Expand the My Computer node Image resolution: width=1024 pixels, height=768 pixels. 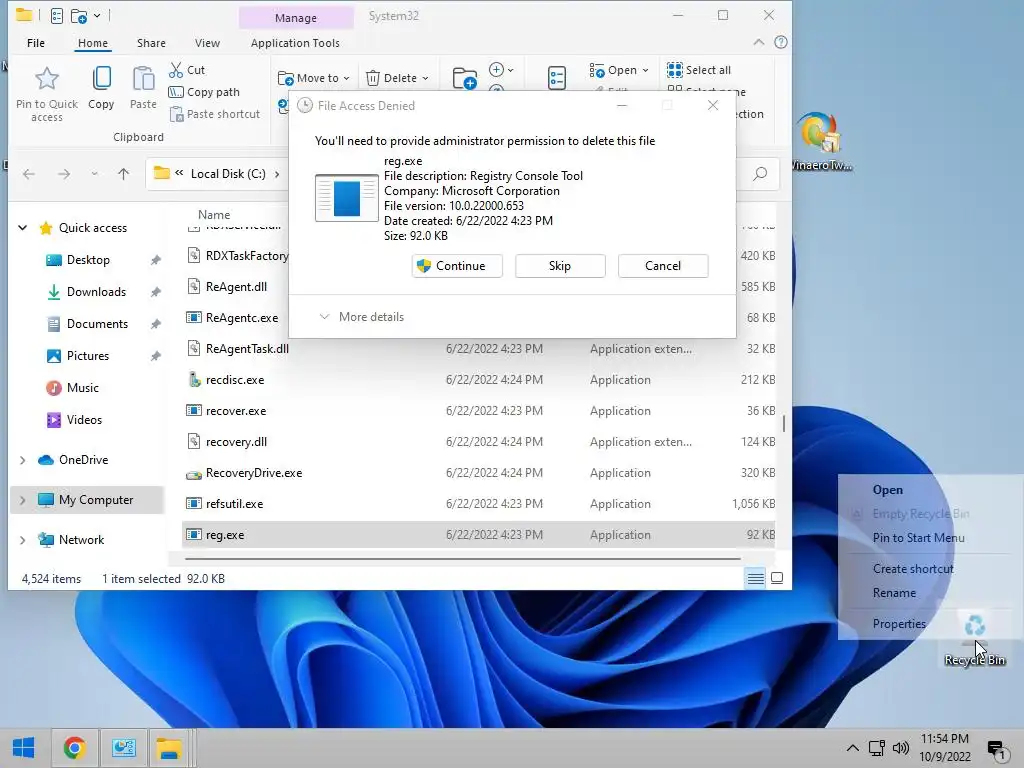point(22,500)
